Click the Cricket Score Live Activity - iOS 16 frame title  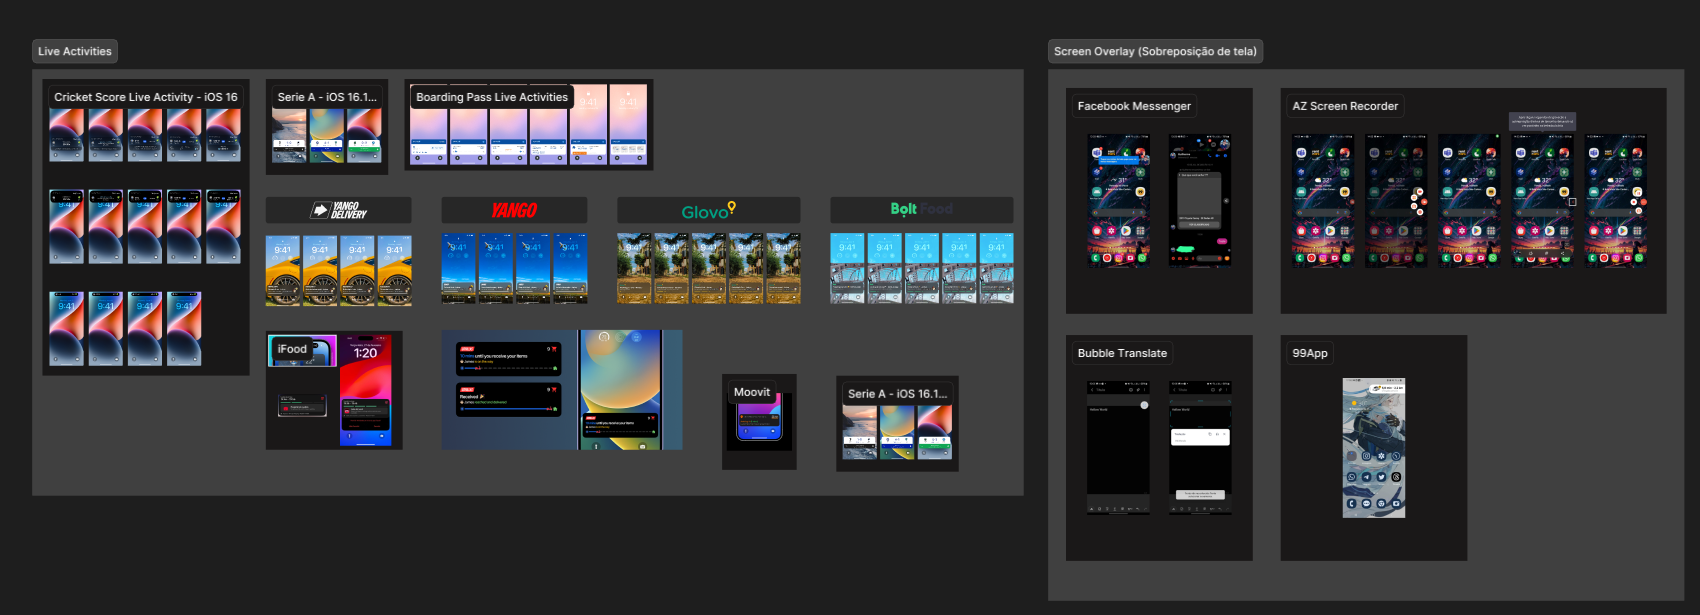point(146,97)
